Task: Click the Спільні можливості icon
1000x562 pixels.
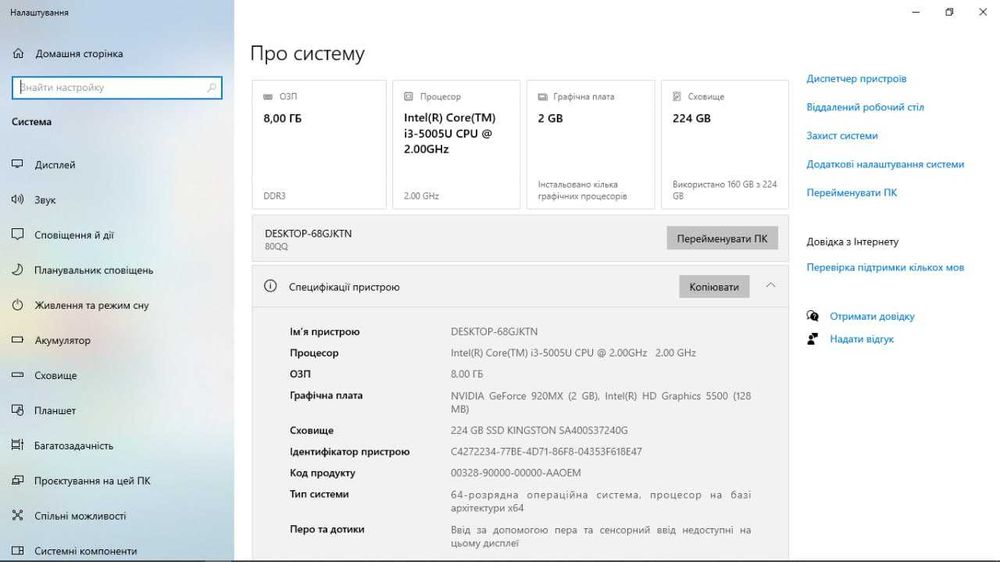Action: point(18,515)
